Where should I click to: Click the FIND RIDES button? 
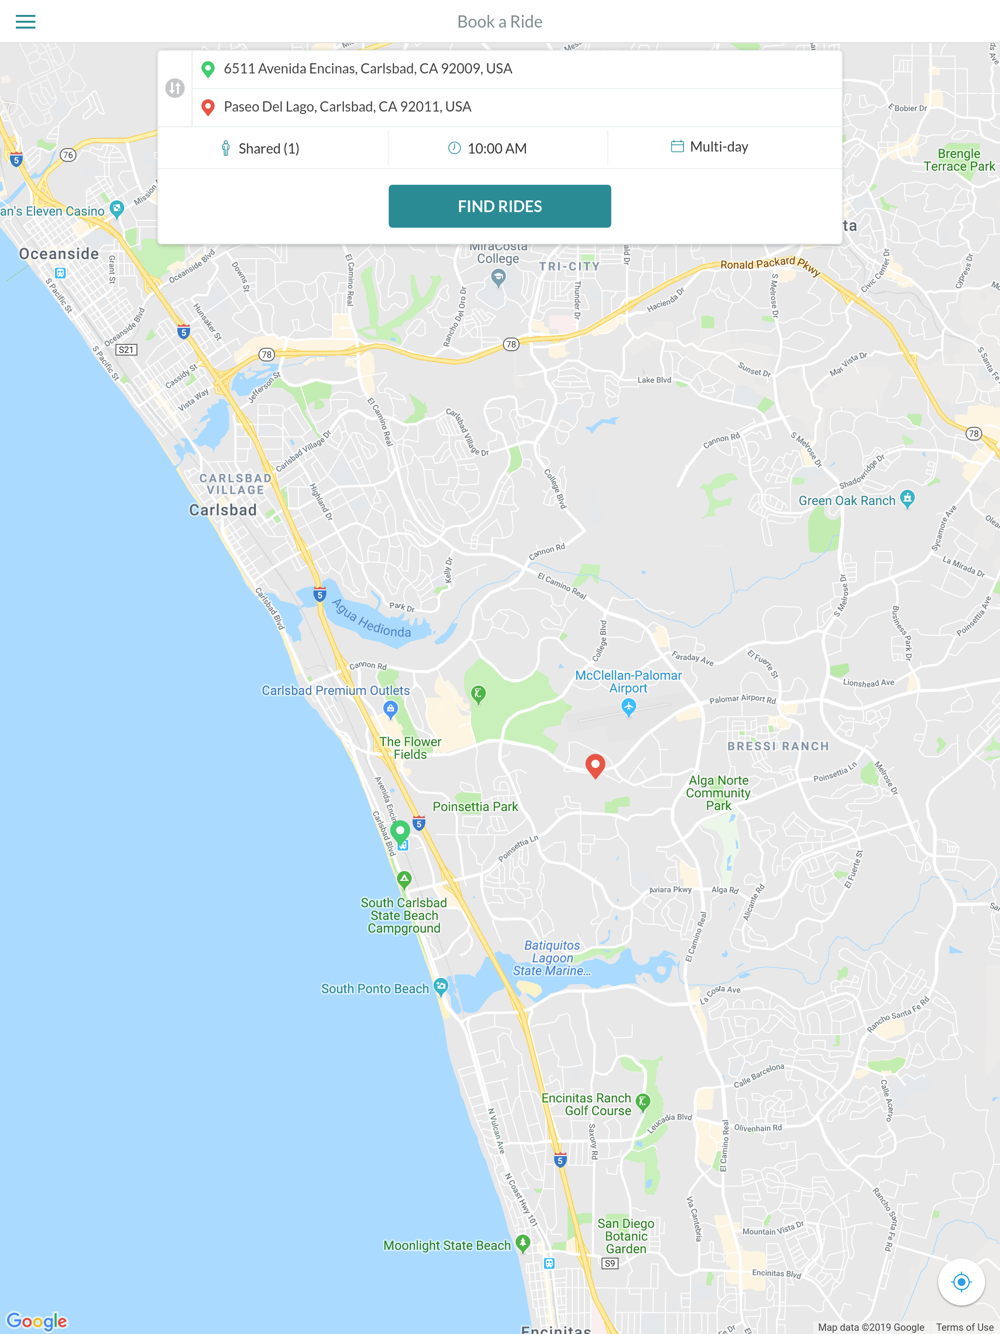tap(500, 206)
